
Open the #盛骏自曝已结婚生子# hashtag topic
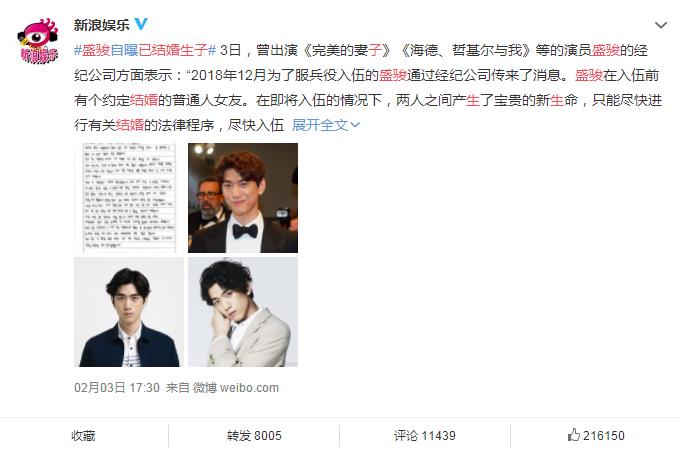tap(145, 50)
